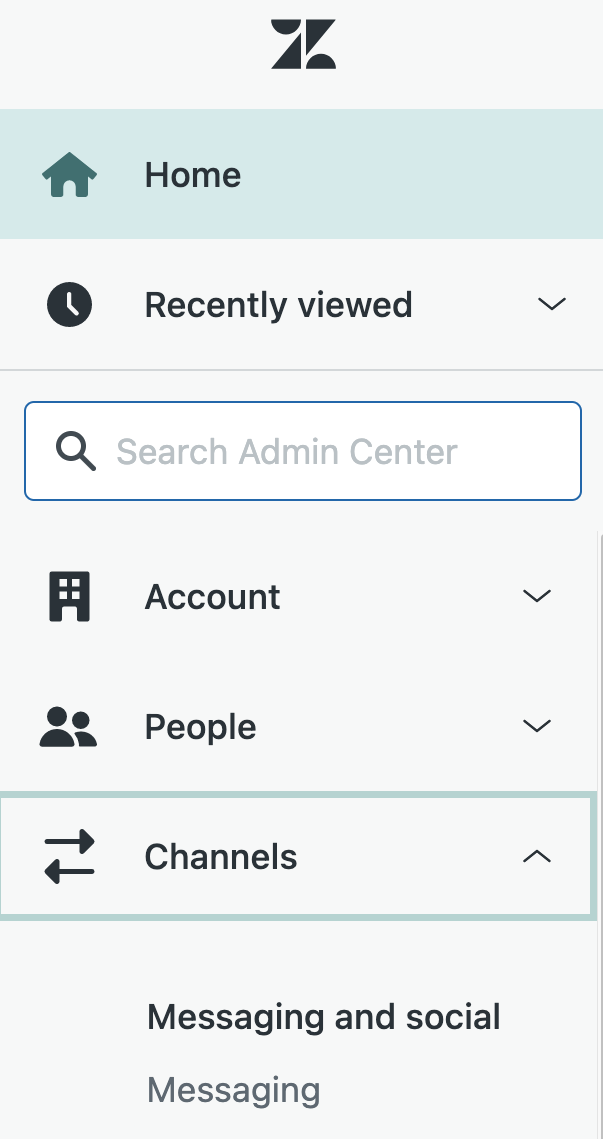
Task: Click the People group icon
Action: pos(69,727)
